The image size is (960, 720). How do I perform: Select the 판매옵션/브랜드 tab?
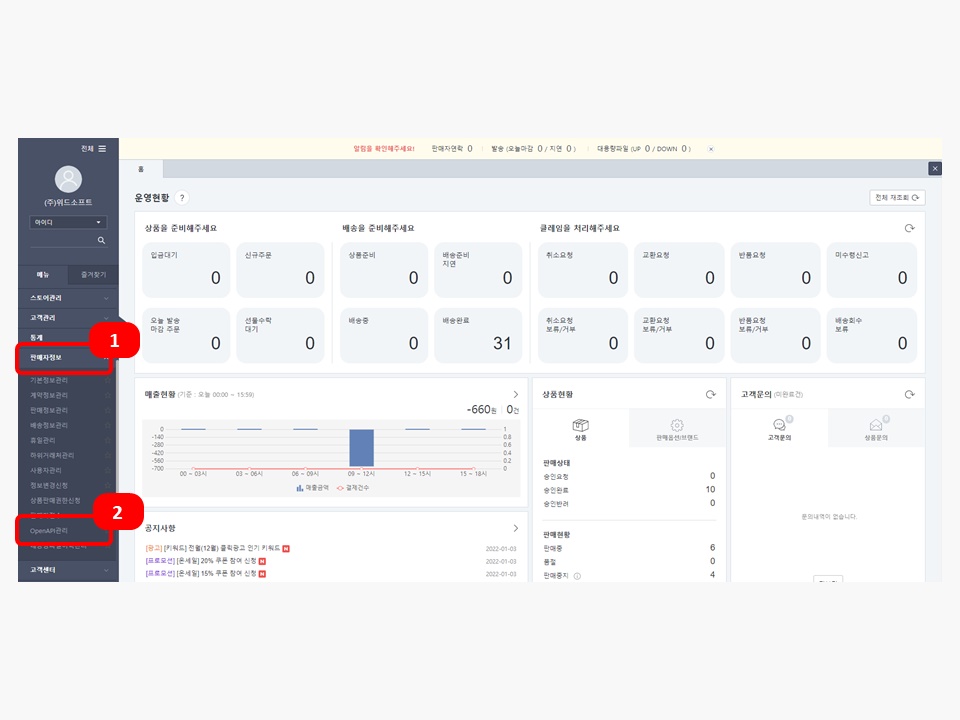point(677,430)
